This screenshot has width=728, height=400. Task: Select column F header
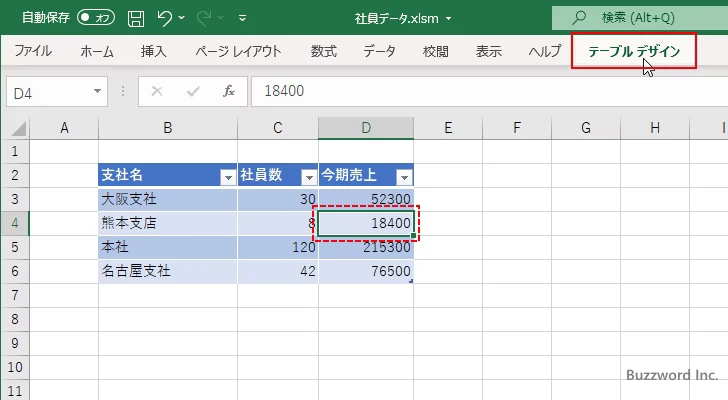point(517,128)
